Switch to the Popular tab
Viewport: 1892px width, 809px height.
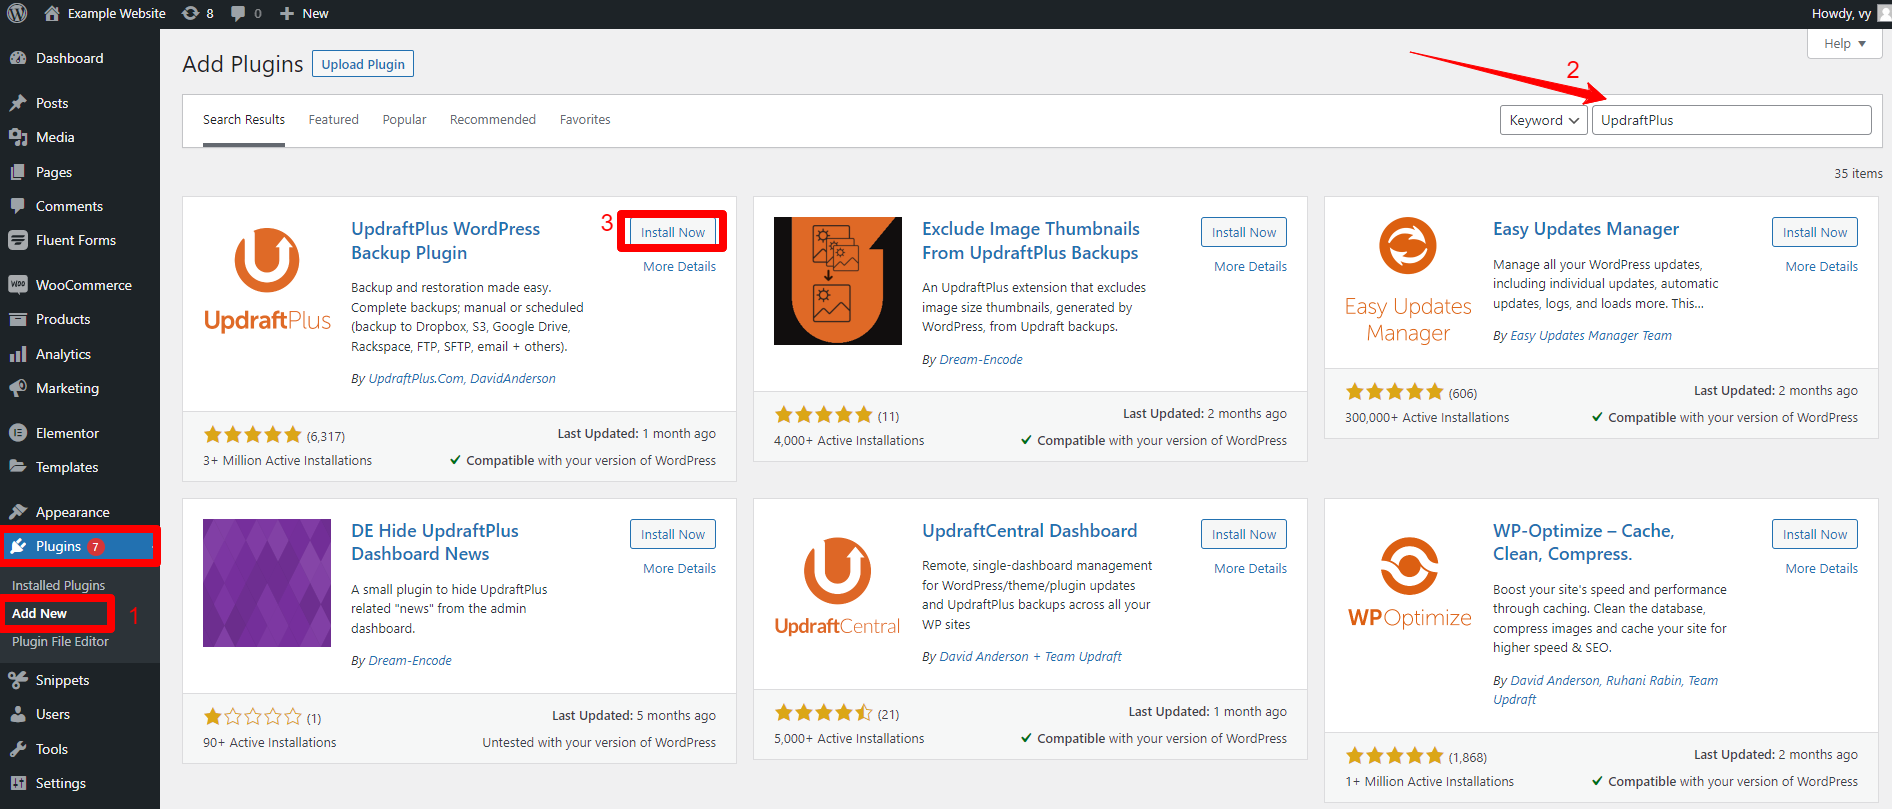(404, 120)
